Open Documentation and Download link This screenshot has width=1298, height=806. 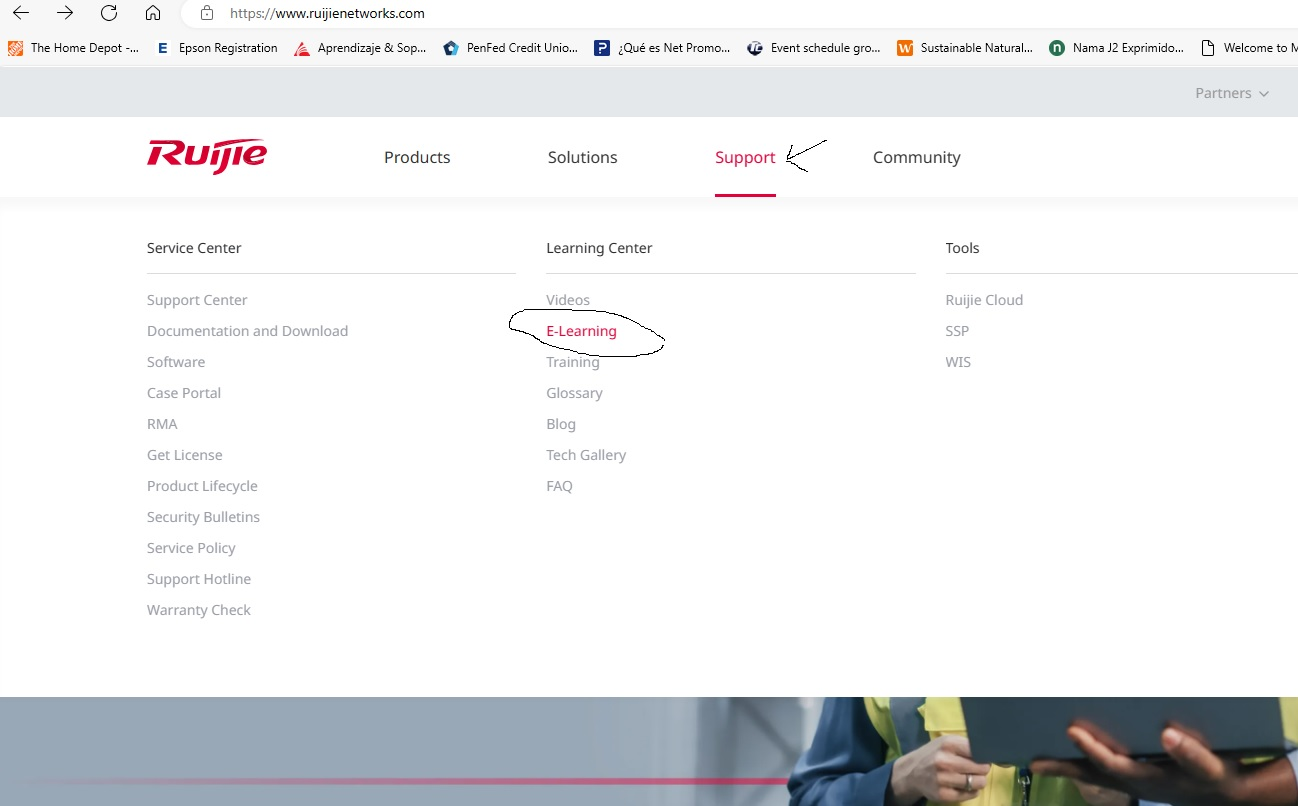click(247, 331)
